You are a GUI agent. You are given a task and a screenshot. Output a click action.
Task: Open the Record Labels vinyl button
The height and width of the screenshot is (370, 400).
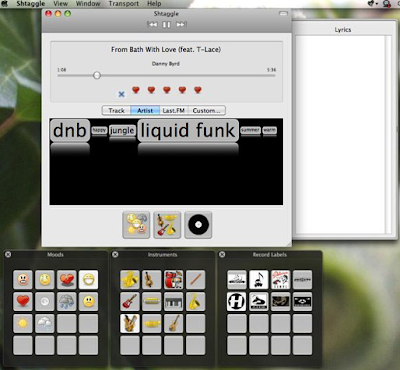(x=198, y=225)
